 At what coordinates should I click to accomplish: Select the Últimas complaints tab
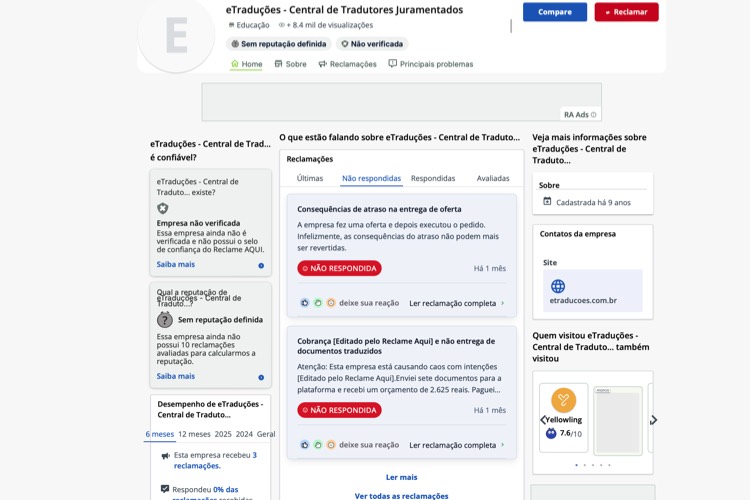[309, 178]
